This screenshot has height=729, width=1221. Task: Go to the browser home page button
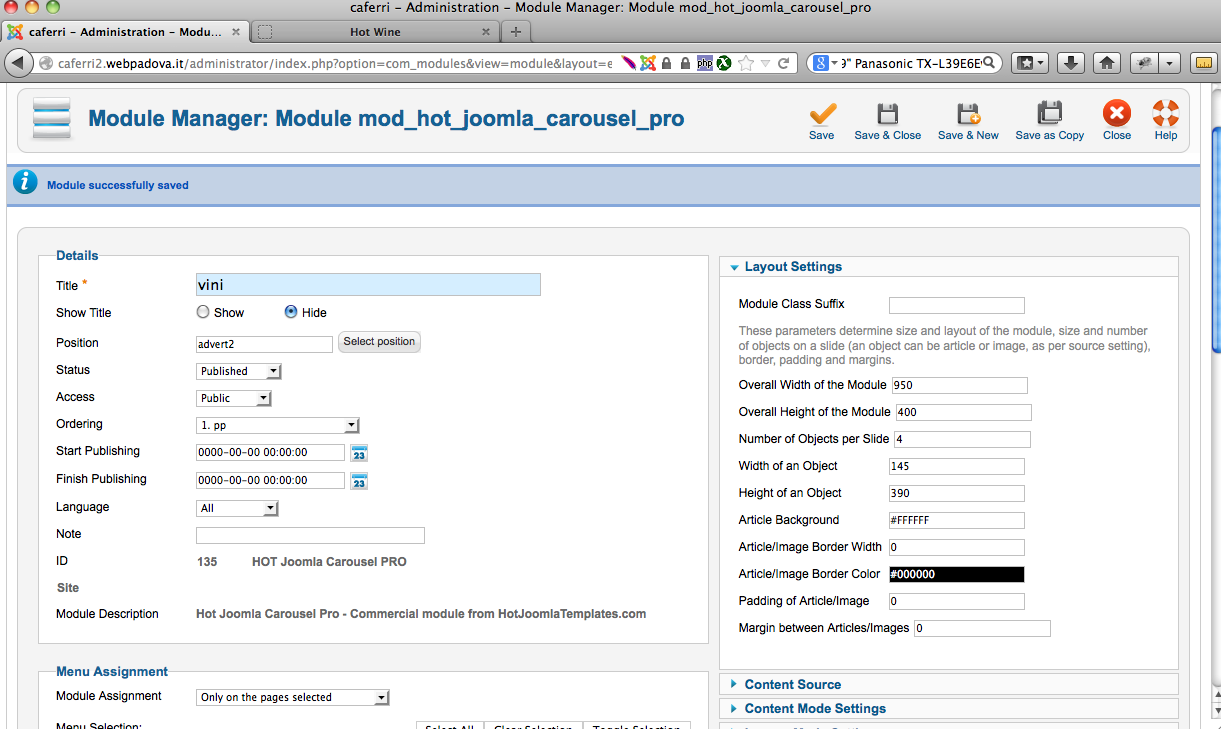tap(1107, 63)
